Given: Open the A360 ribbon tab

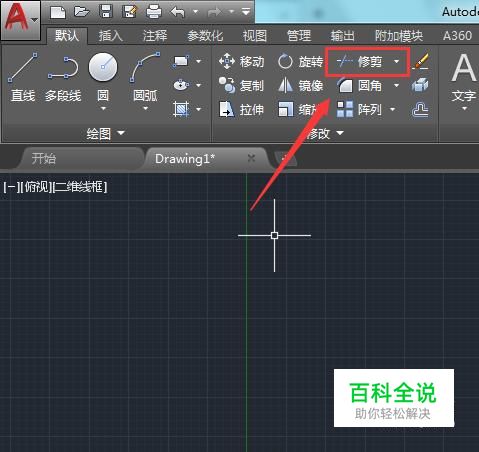Looking at the screenshot, I should [457, 35].
